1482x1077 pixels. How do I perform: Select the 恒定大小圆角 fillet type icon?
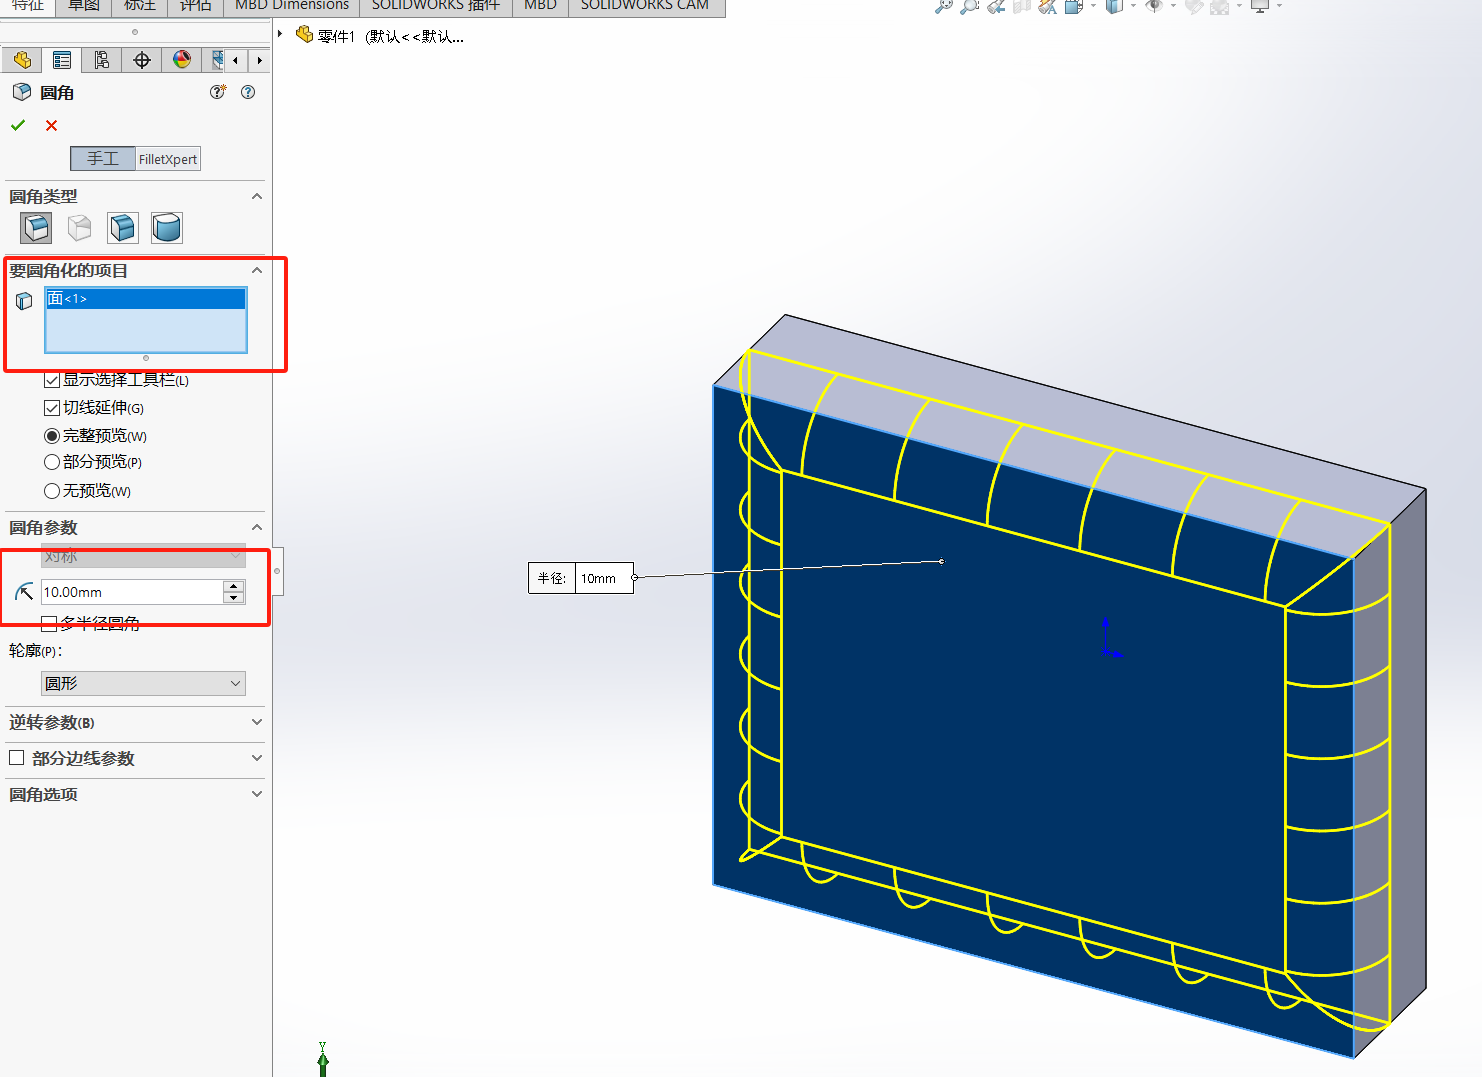pyautogui.click(x=36, y=227)
